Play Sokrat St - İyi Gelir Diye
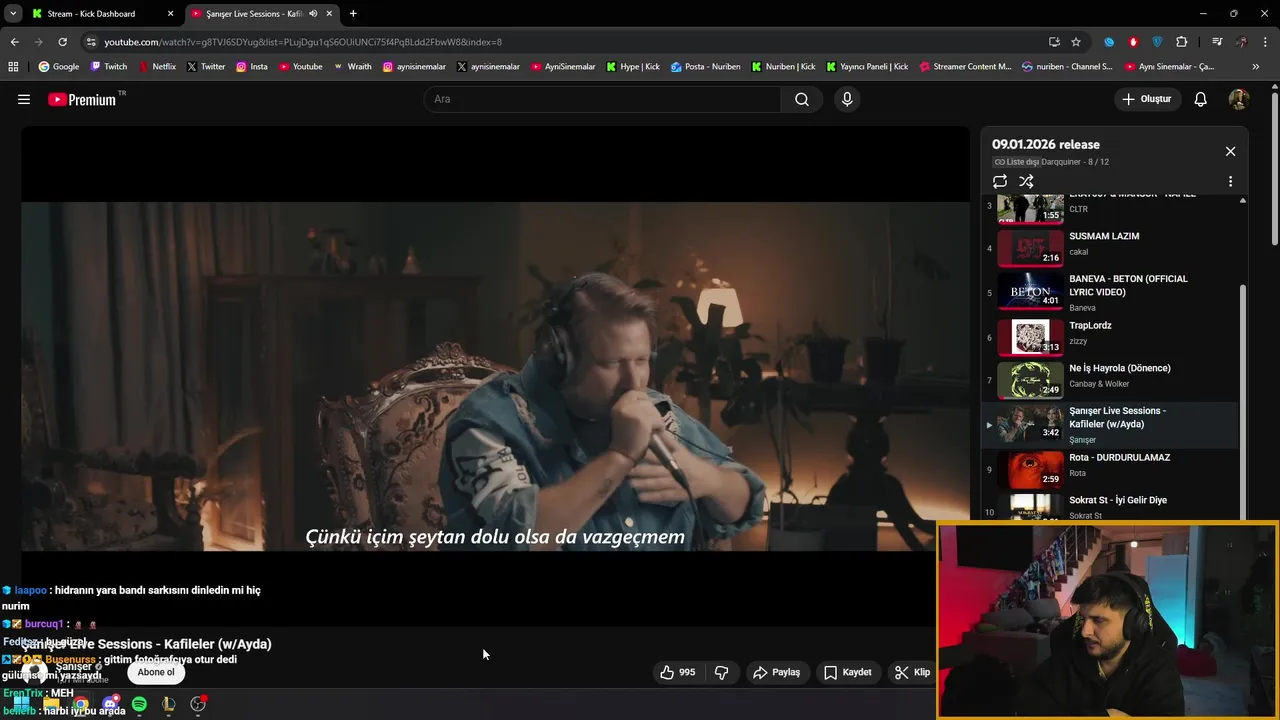1280x720 pixels. [x=1110, y=506]
